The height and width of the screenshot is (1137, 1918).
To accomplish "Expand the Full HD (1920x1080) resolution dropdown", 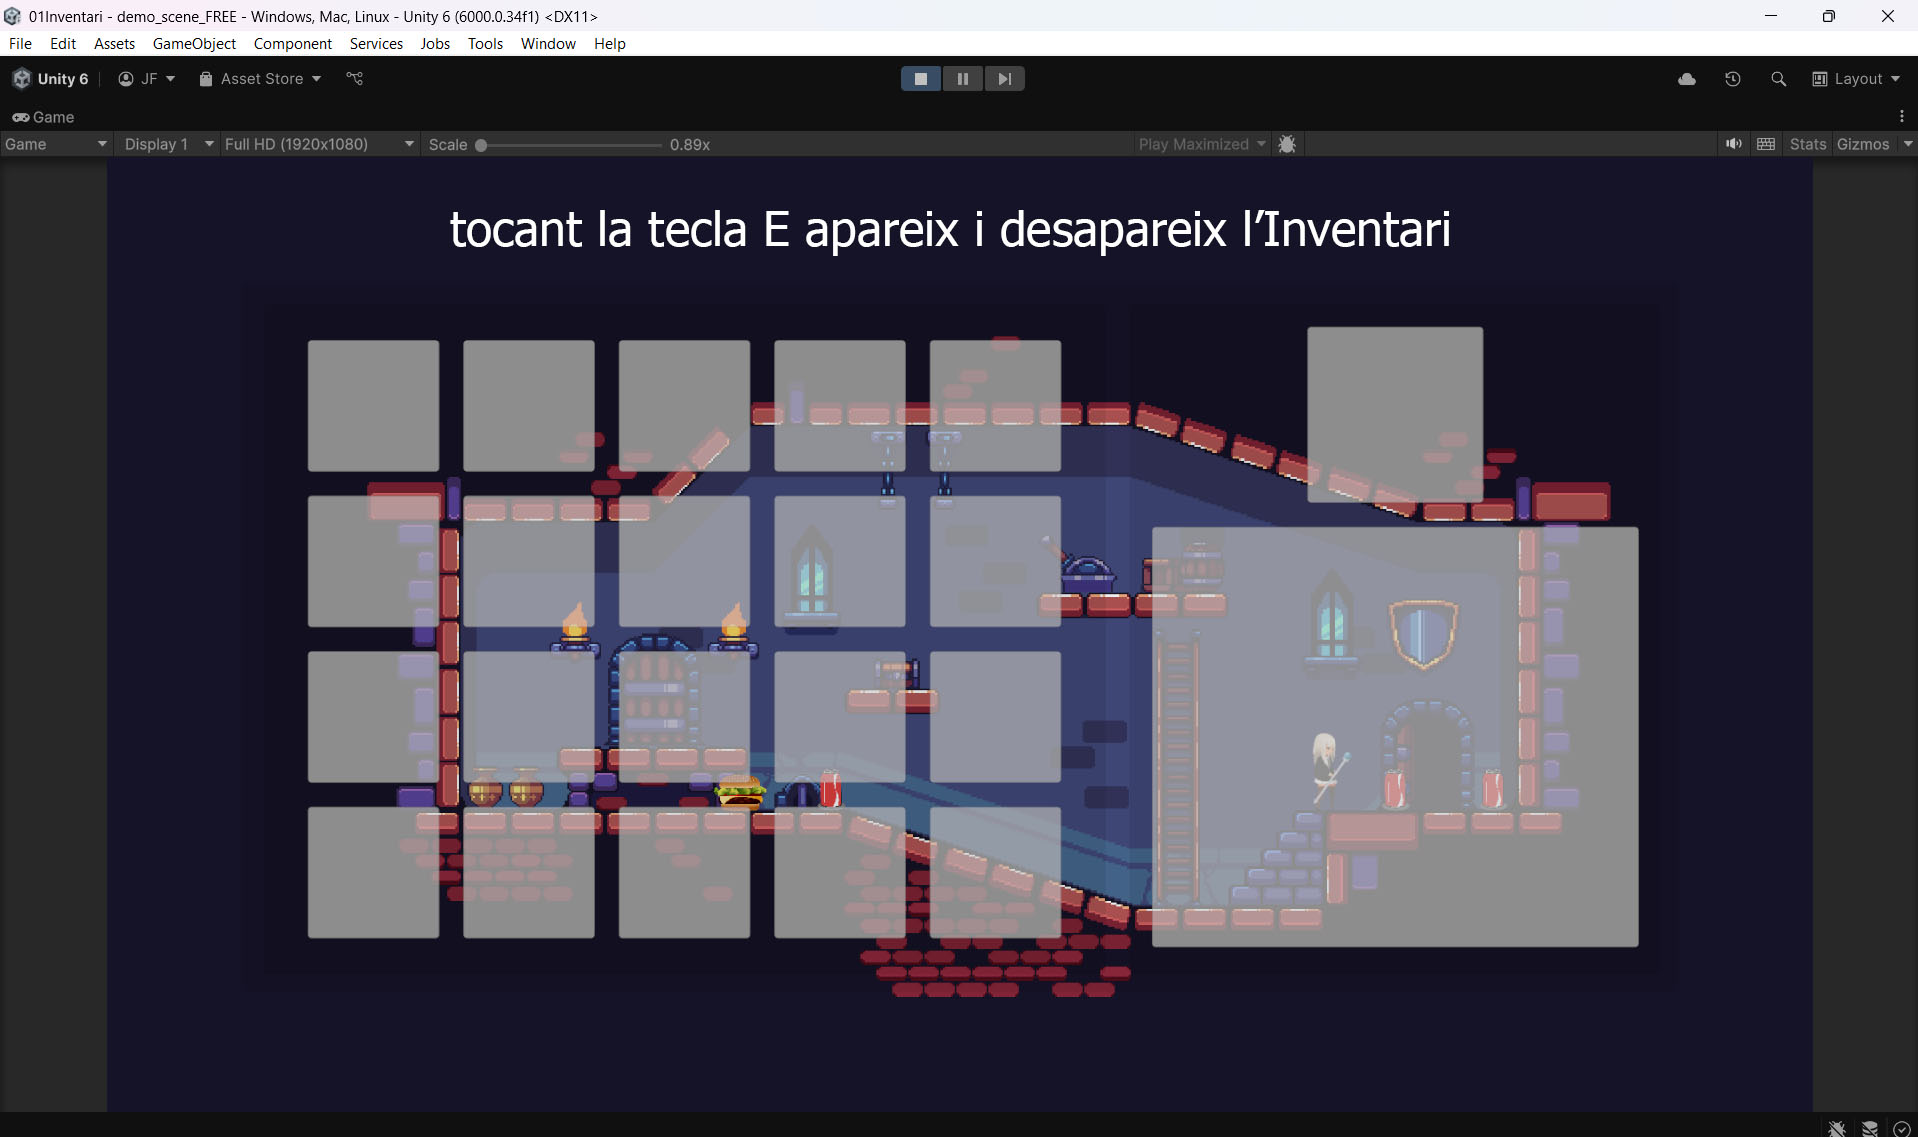I will pyautogui.click(x=319, y=144).
